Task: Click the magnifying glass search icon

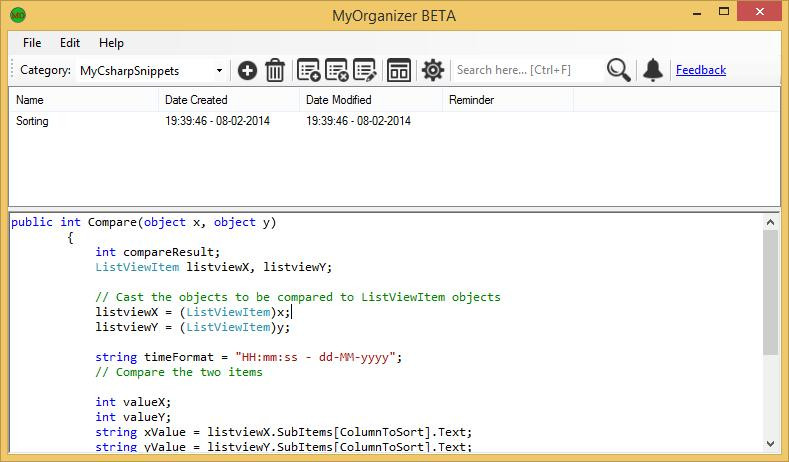Action: 618,70
